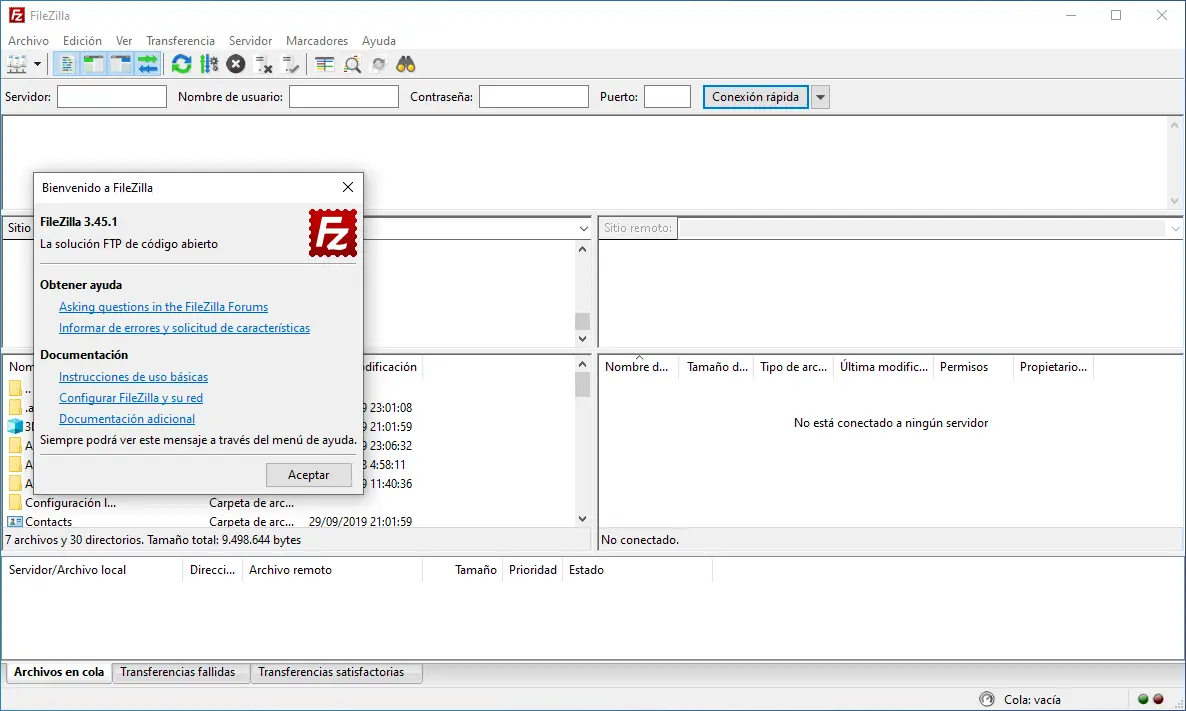Click the Servidor input field
The height and width of the screenshot is (711, 1186).
coord(112,97)
